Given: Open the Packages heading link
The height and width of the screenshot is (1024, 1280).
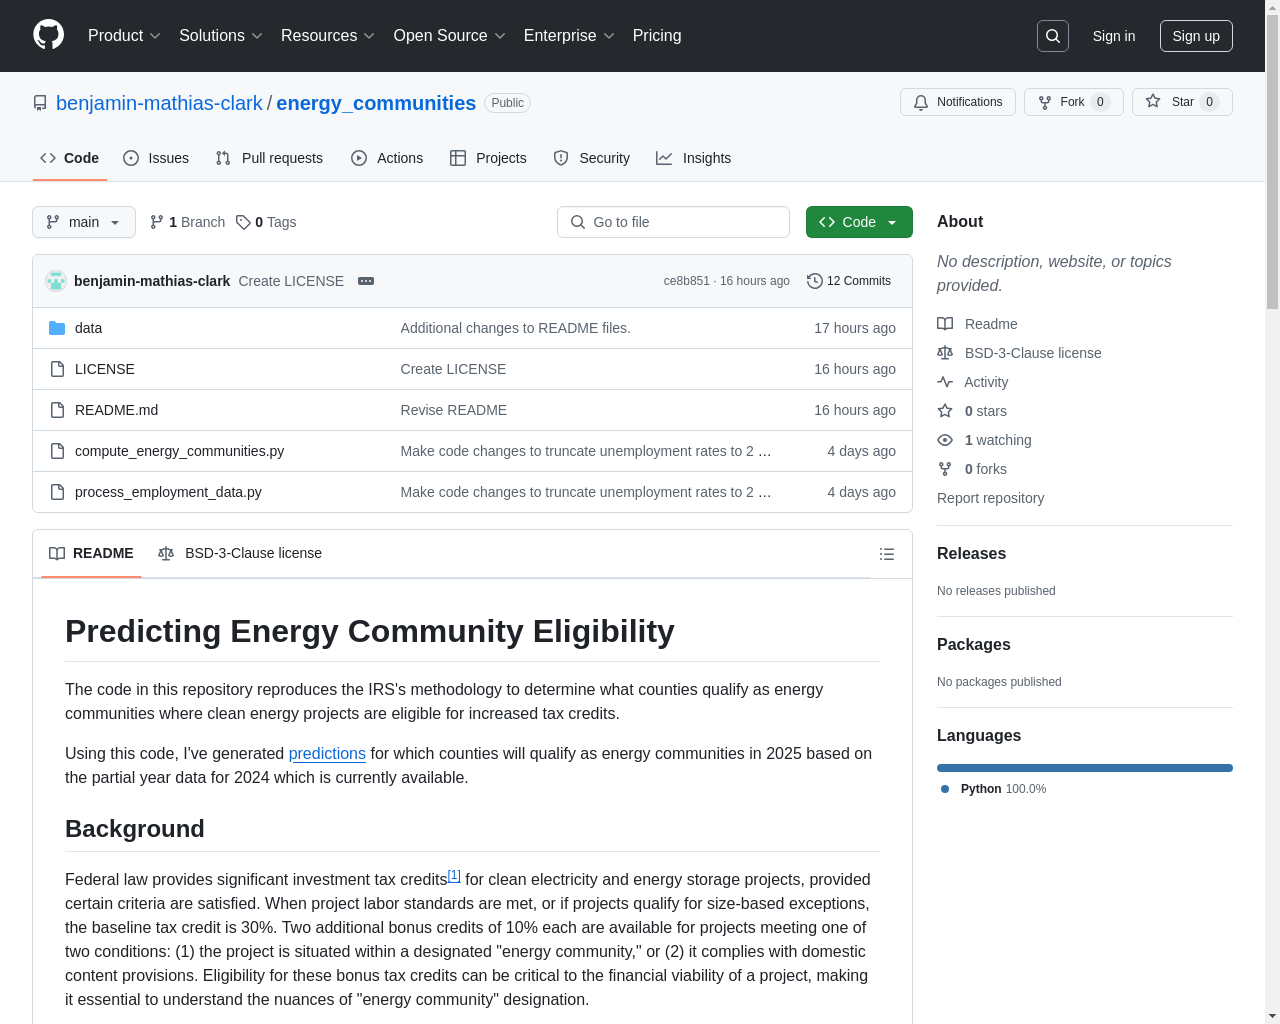Looking at the screenshot, I should [x=973, y=644].
